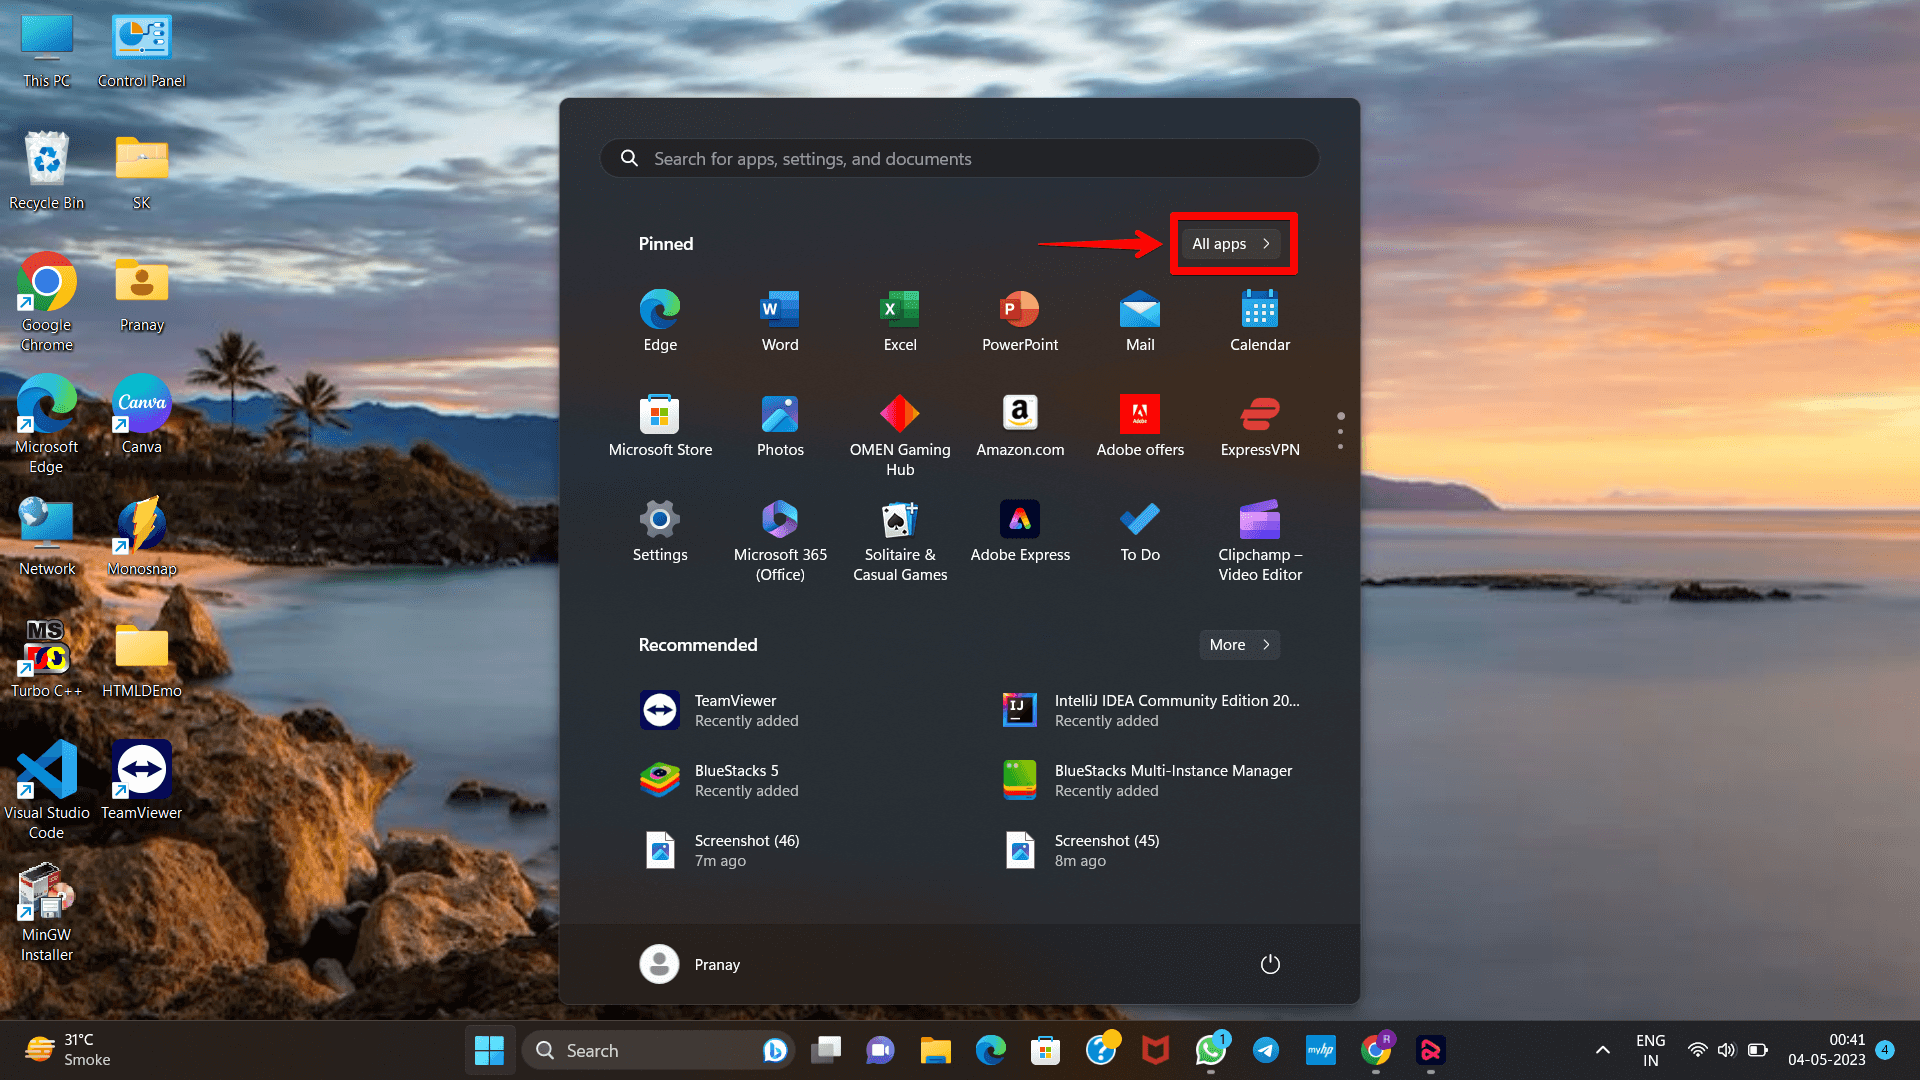Image resolution: width=1920 pixels, height=1080 pixels.
Task: Select the SK folder on desktop
Action: click(142, 171)
